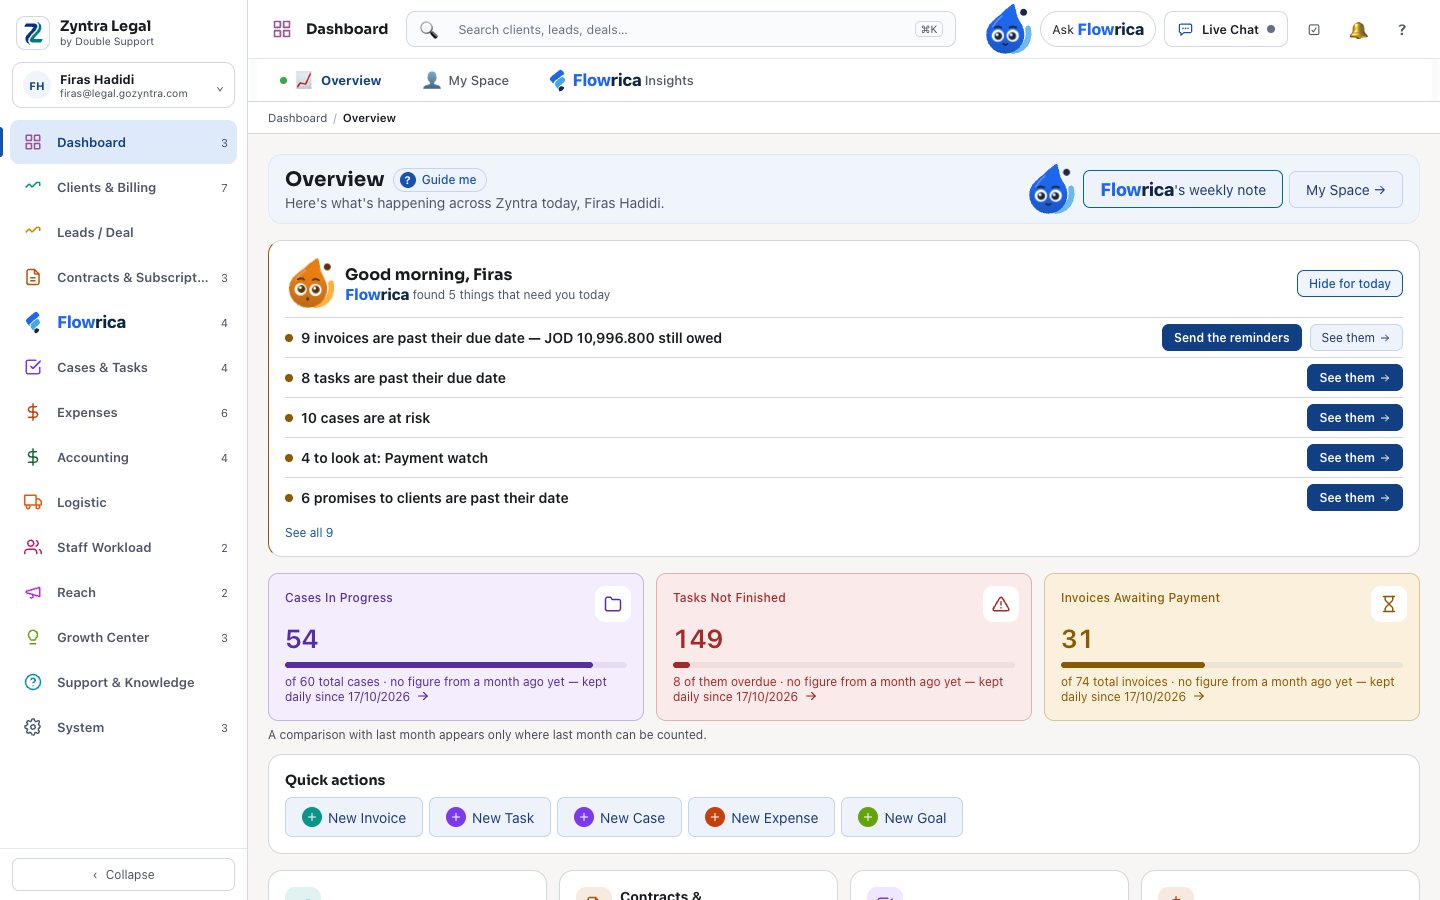Click the Invoices Awaiting Payment progress bar
Viewport: 1440px width, 900px height.
[x=1232, y=665]
